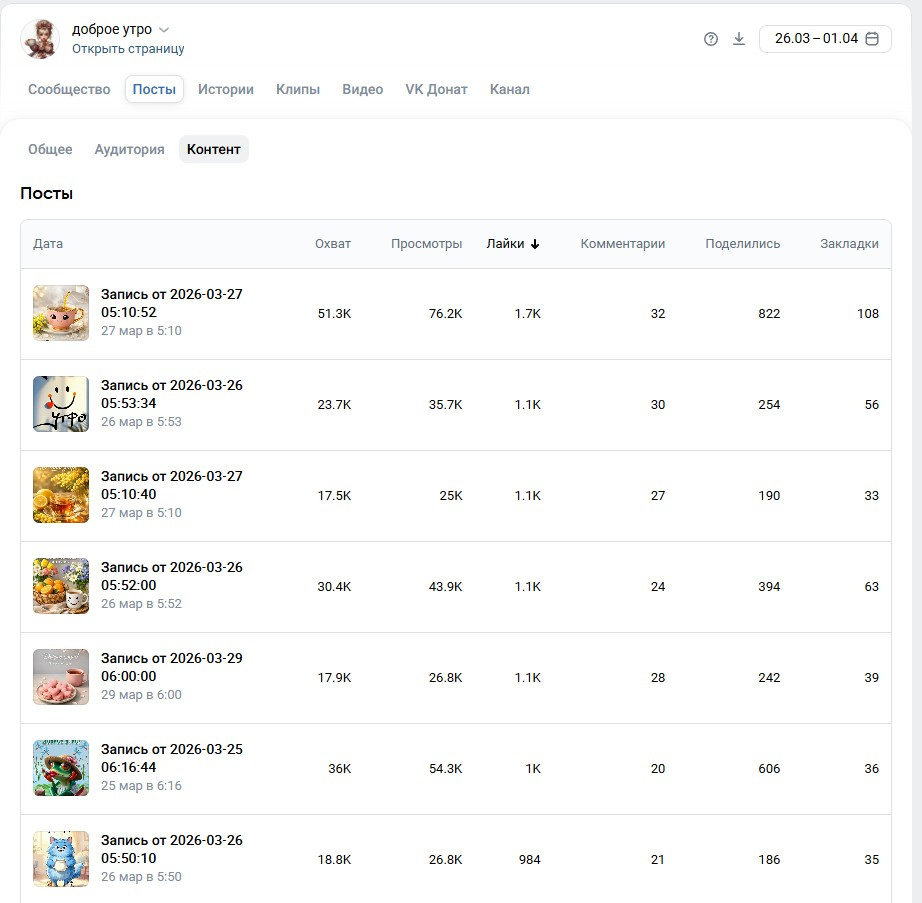This screenshot has width=922, height=903.
Task: Click the sort arrow beside Лайки
Action: click(535, 244)
